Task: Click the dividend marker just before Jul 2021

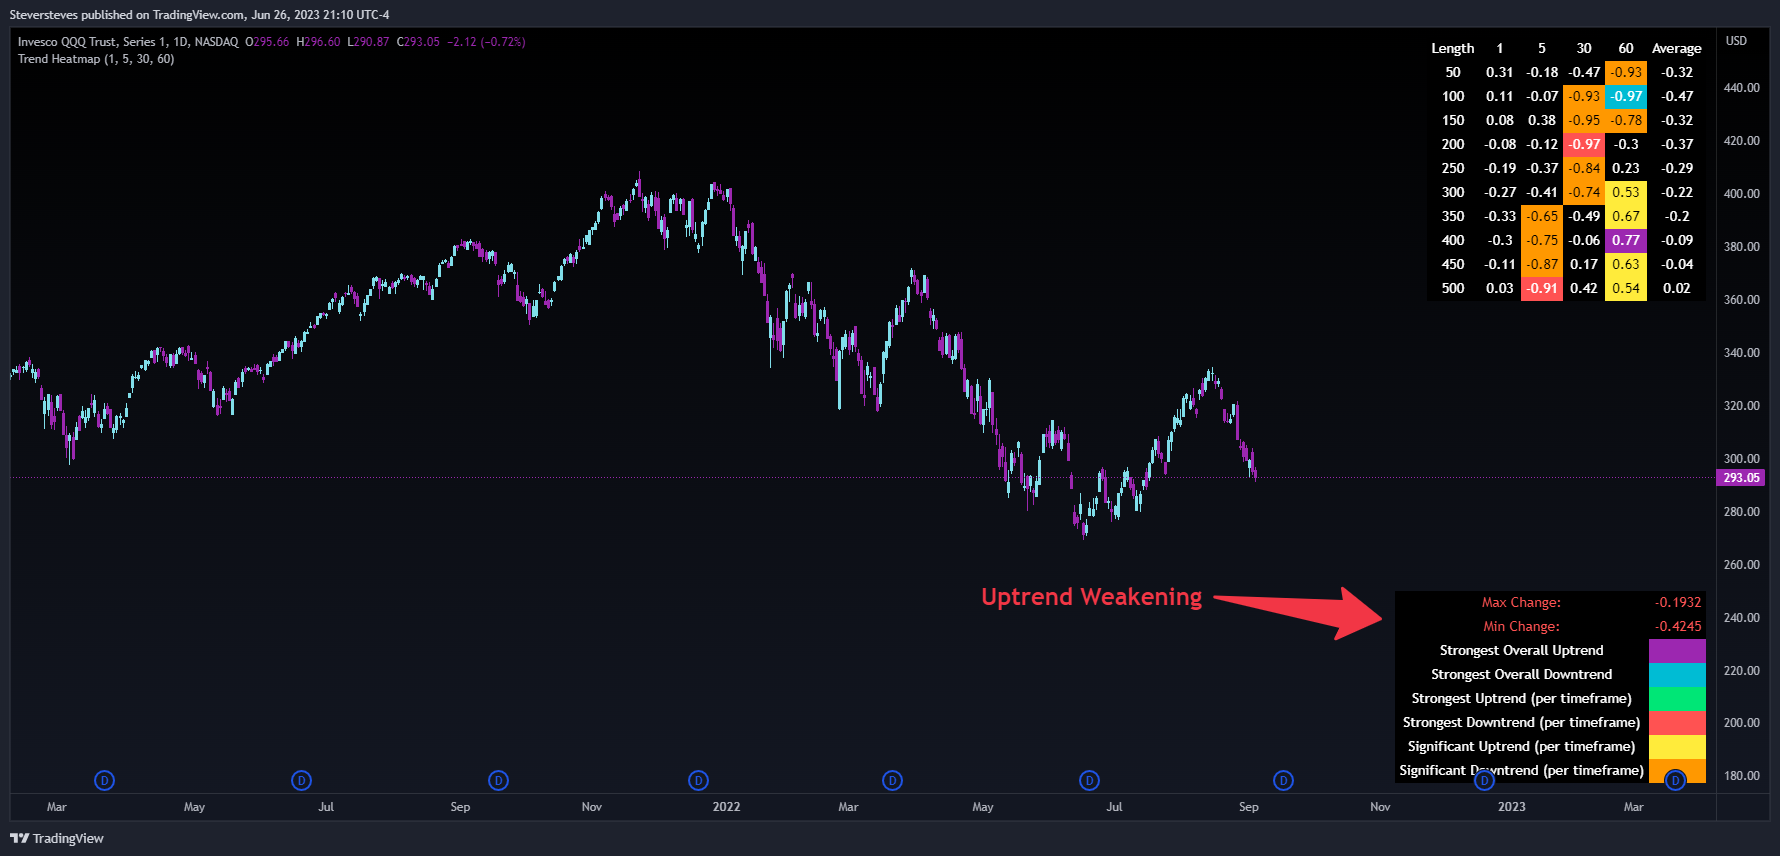Action: (301, 780)
